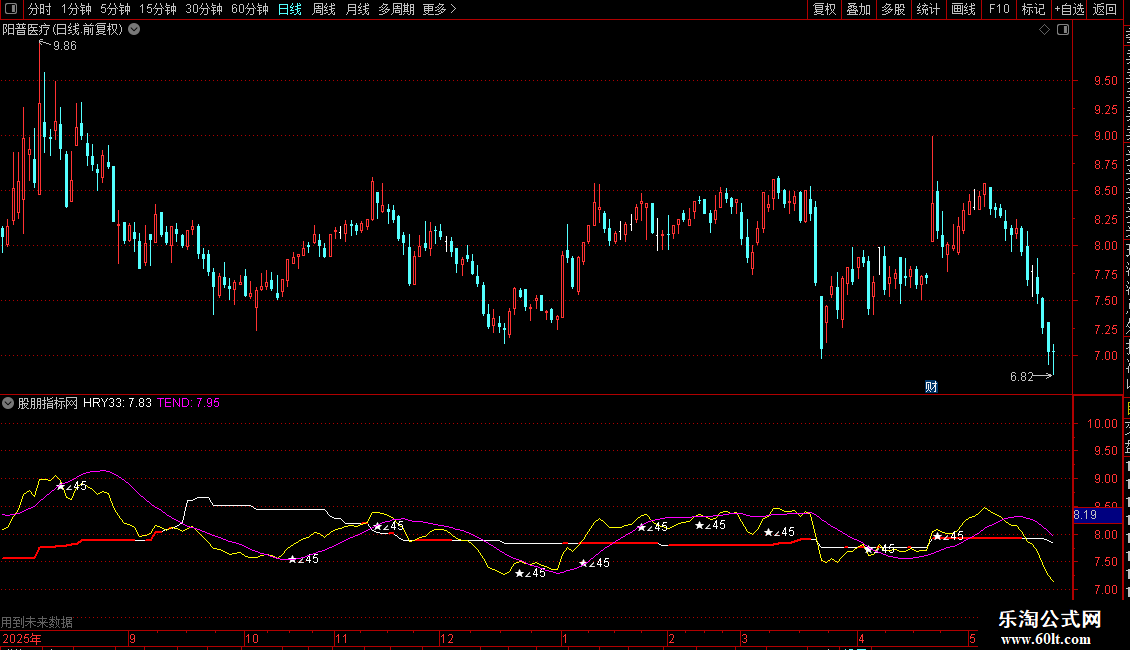Select the 5分钟 period tab
The width and height of the screenshot is (1130, 650).
pyautogui.click(x=115, y=9)
